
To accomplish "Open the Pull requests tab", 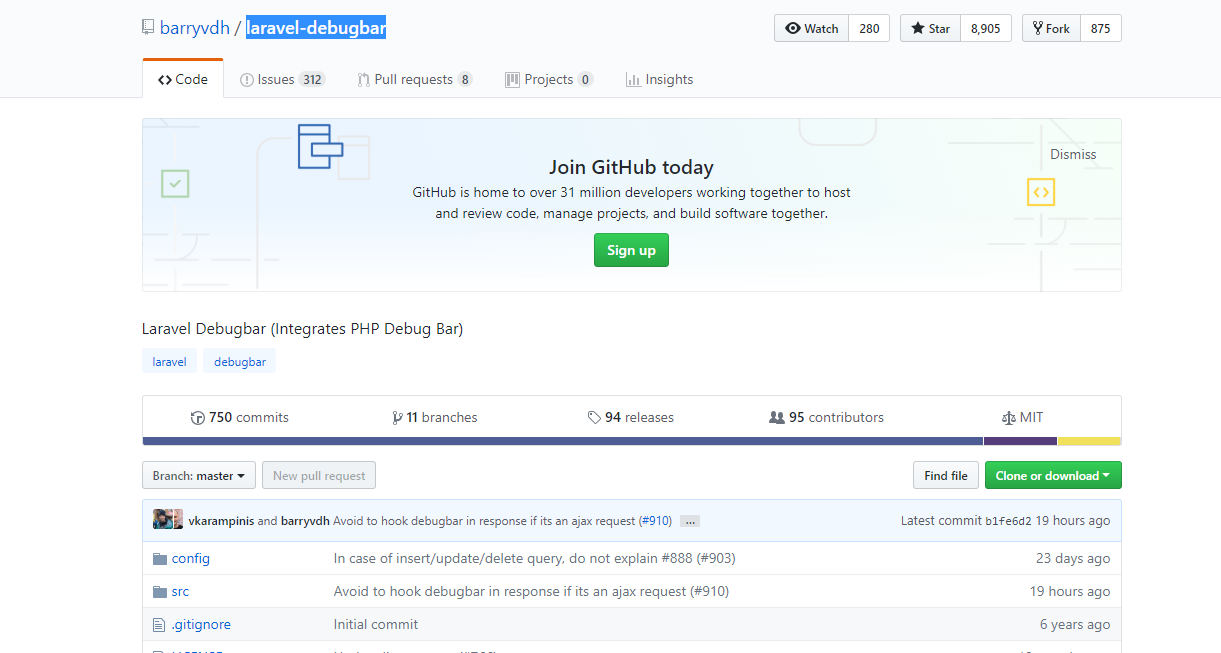I will click(415, 80).
